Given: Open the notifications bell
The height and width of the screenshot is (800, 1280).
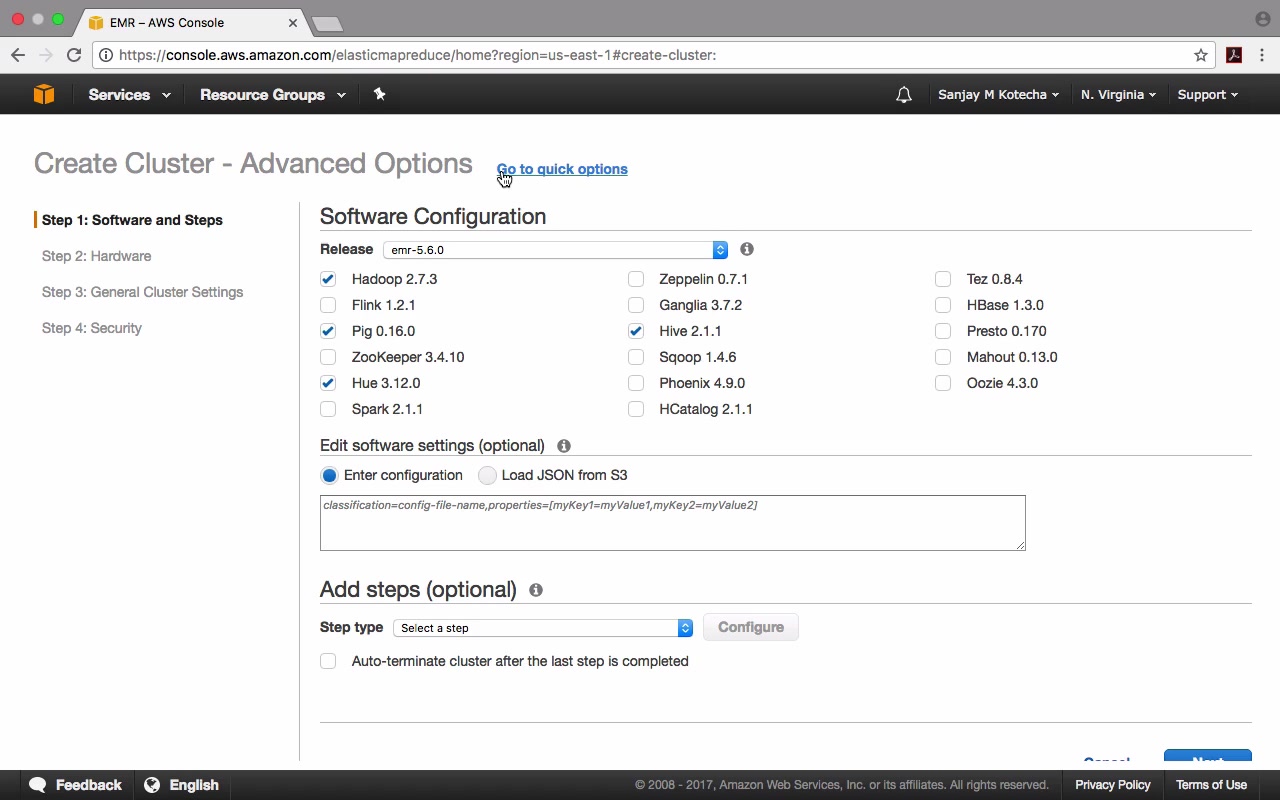Looking at the screenshot, I should (x=904, y=95).
